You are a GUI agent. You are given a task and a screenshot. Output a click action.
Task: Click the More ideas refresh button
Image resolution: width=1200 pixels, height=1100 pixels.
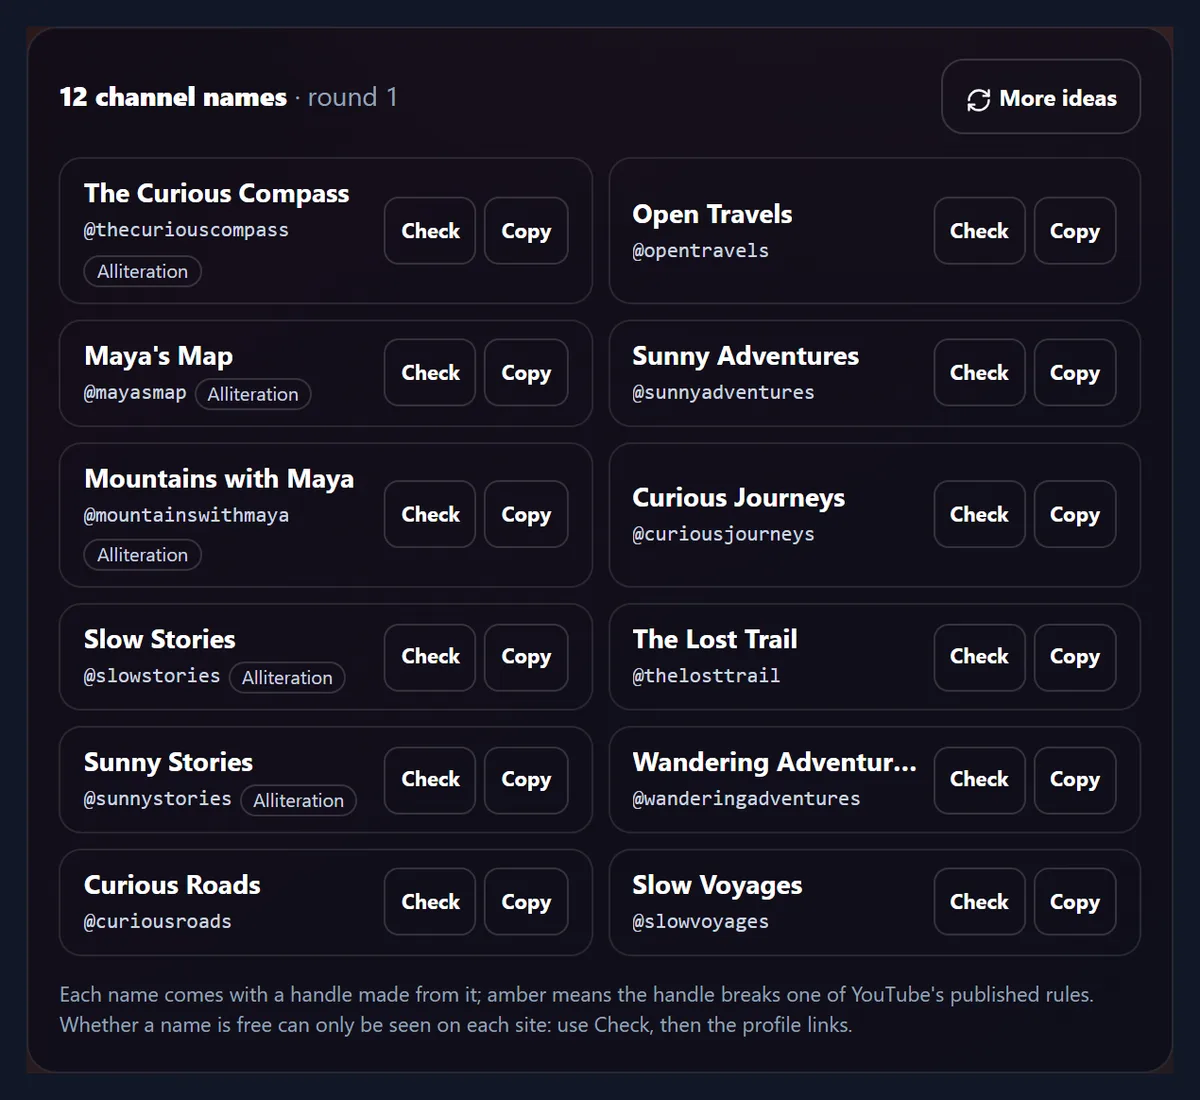pos(1041,97)
